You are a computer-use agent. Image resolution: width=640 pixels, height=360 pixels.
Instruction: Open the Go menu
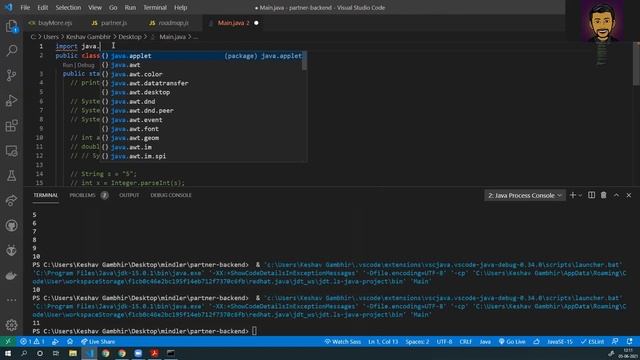pos(113,7)
